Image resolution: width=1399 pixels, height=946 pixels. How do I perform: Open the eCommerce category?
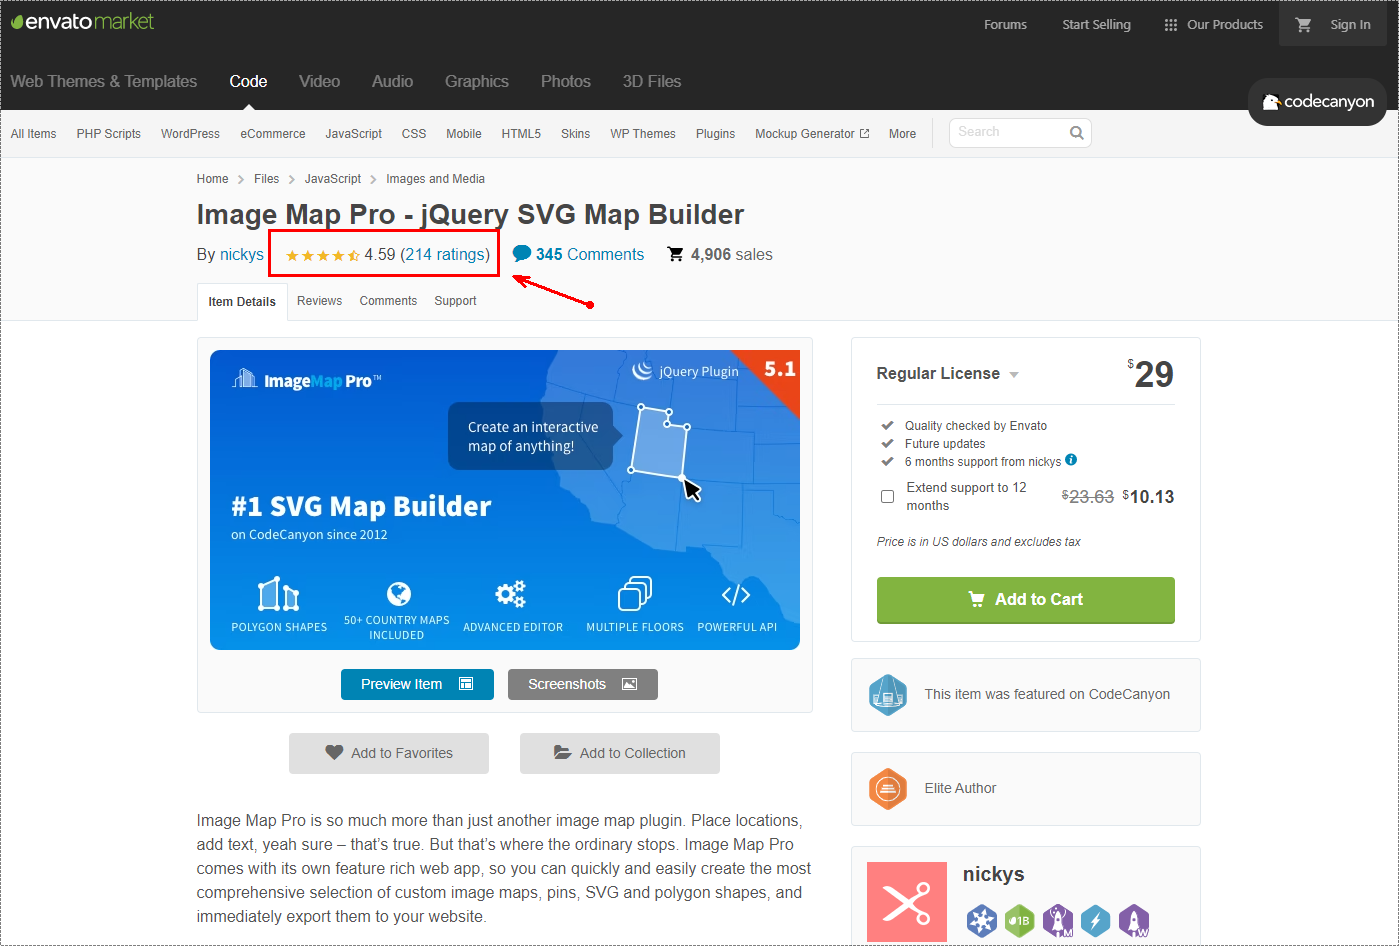pyautogui.click(x=272, y=134)
